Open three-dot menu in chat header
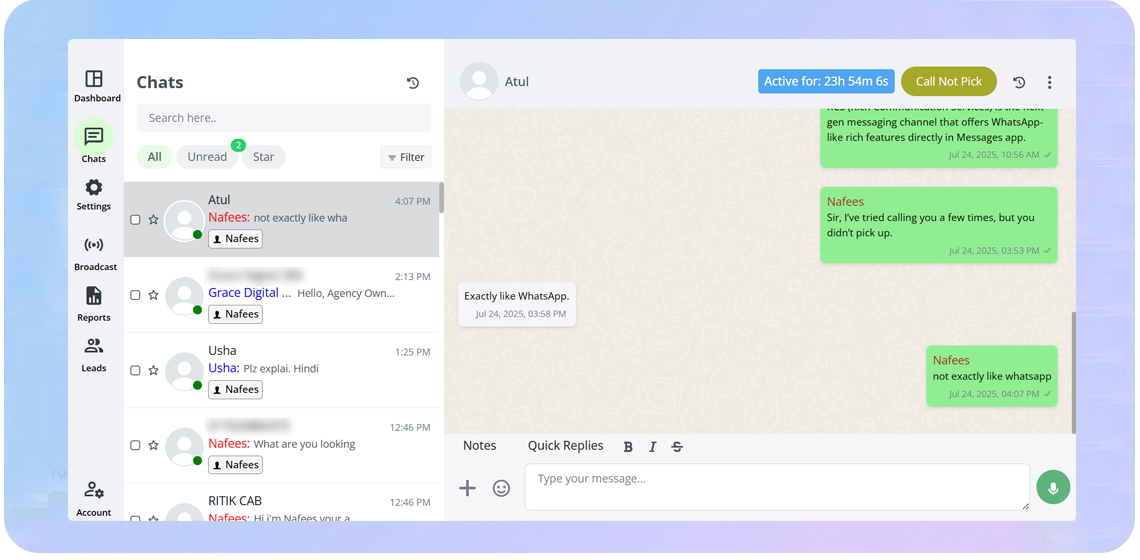 pos(1049,82)
